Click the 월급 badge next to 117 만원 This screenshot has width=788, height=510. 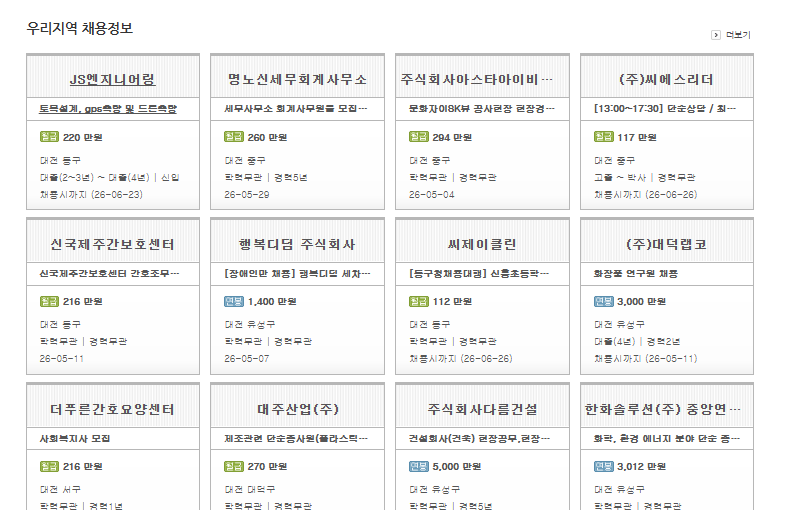604,137
